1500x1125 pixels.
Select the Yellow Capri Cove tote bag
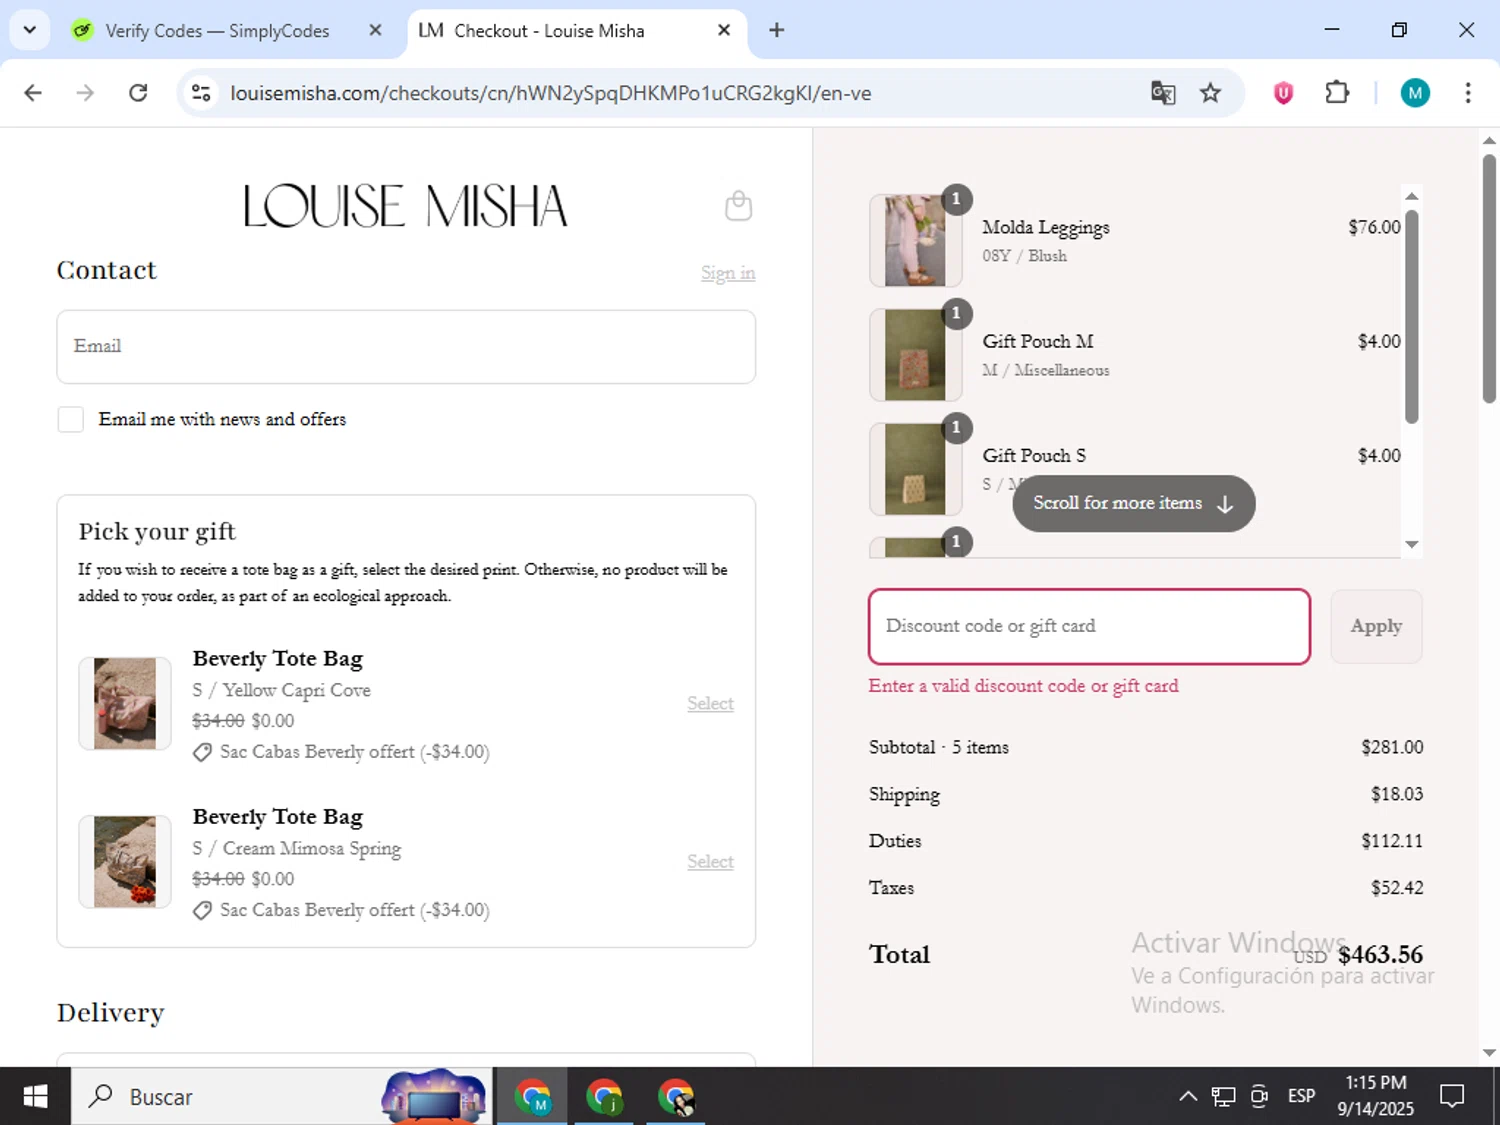(710, 704)
